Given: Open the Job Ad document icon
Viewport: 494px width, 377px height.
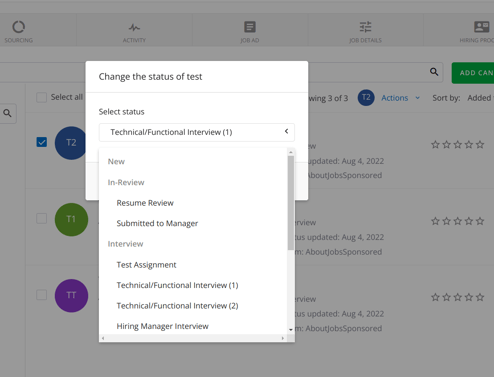Looking at the screenshot, I should 250,27.
